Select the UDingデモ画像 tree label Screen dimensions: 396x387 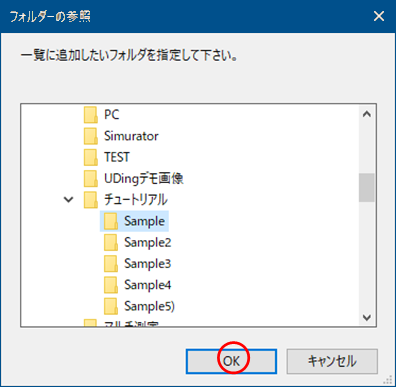(144, 179)
